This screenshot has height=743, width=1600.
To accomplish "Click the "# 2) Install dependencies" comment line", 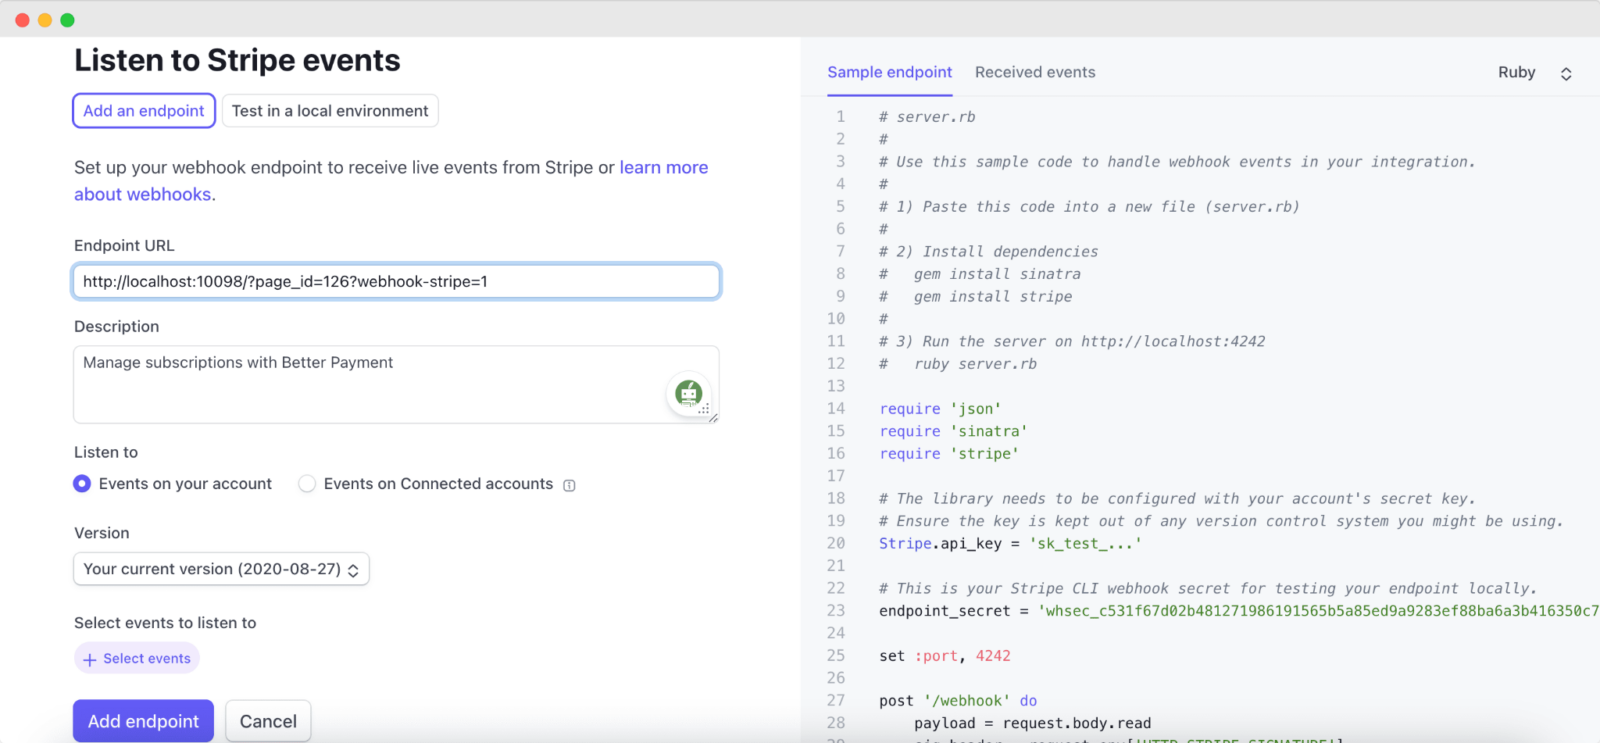I will (989, 252).
